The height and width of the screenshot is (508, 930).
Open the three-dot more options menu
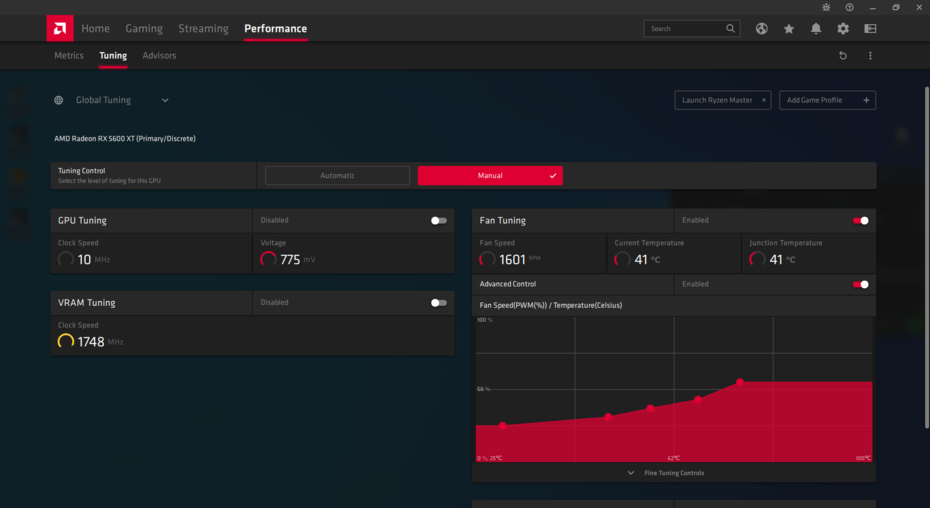pos(870,56)
